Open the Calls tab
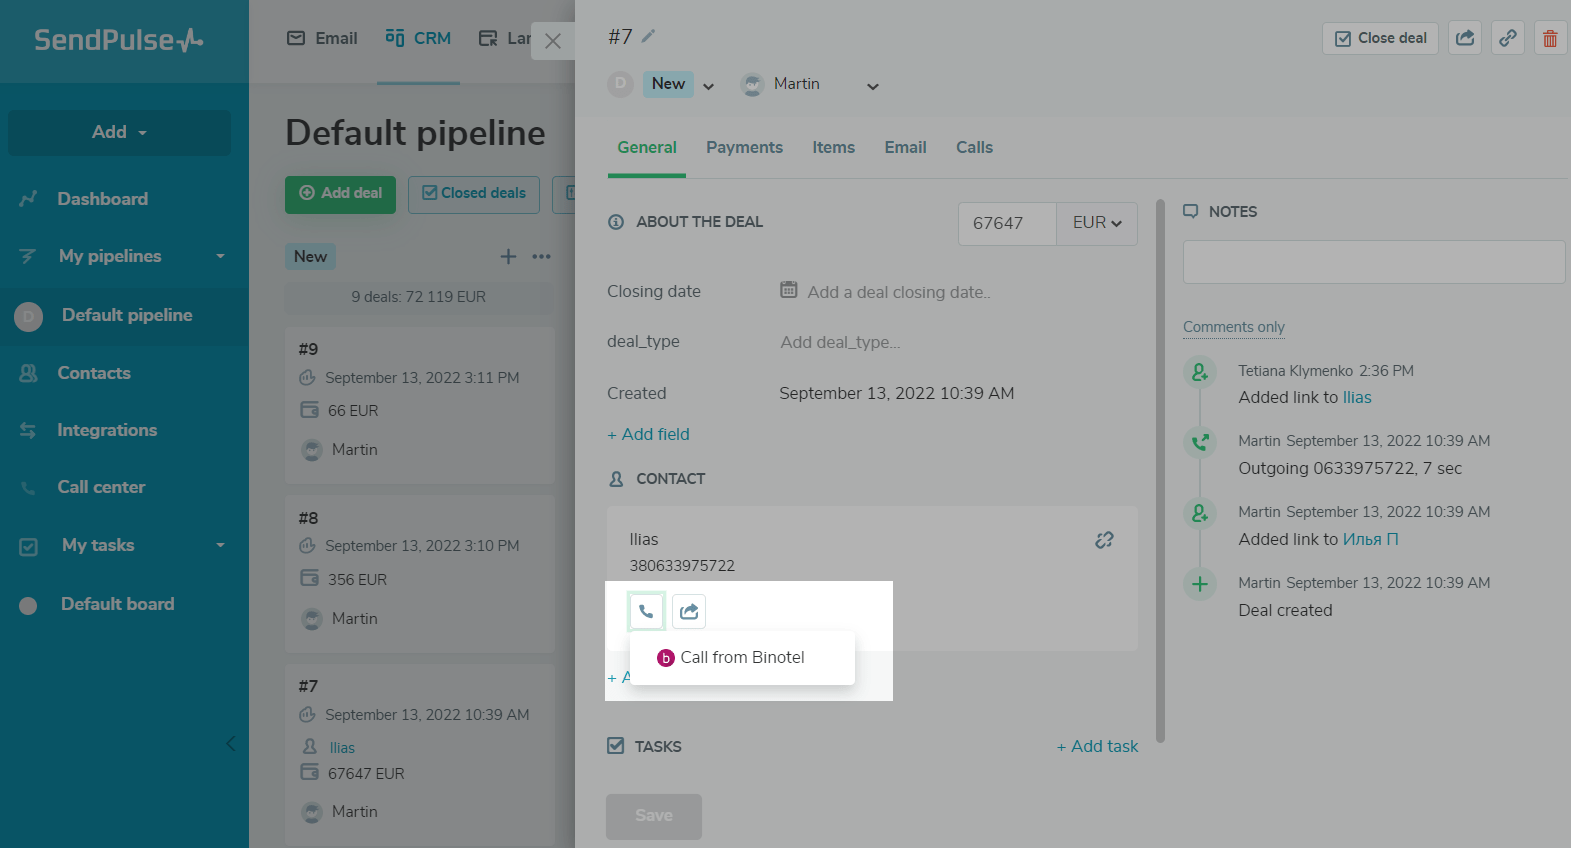This screenshot has width=1571, height=848. pyautogui.click(x=973, y=147)
